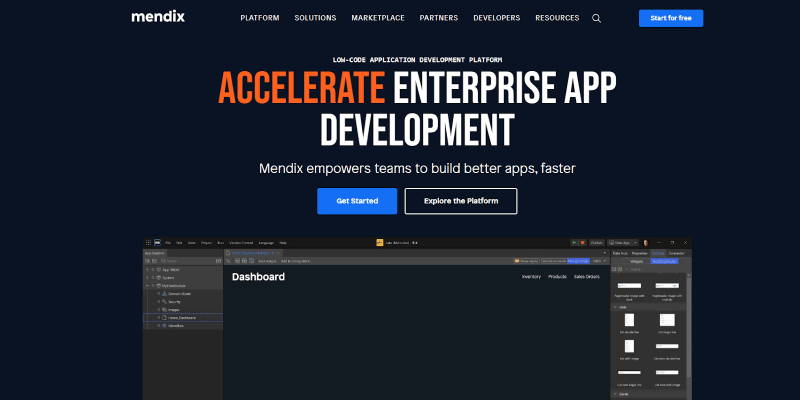
Task: Close the open page editor tab
Action: click(279, 253)
